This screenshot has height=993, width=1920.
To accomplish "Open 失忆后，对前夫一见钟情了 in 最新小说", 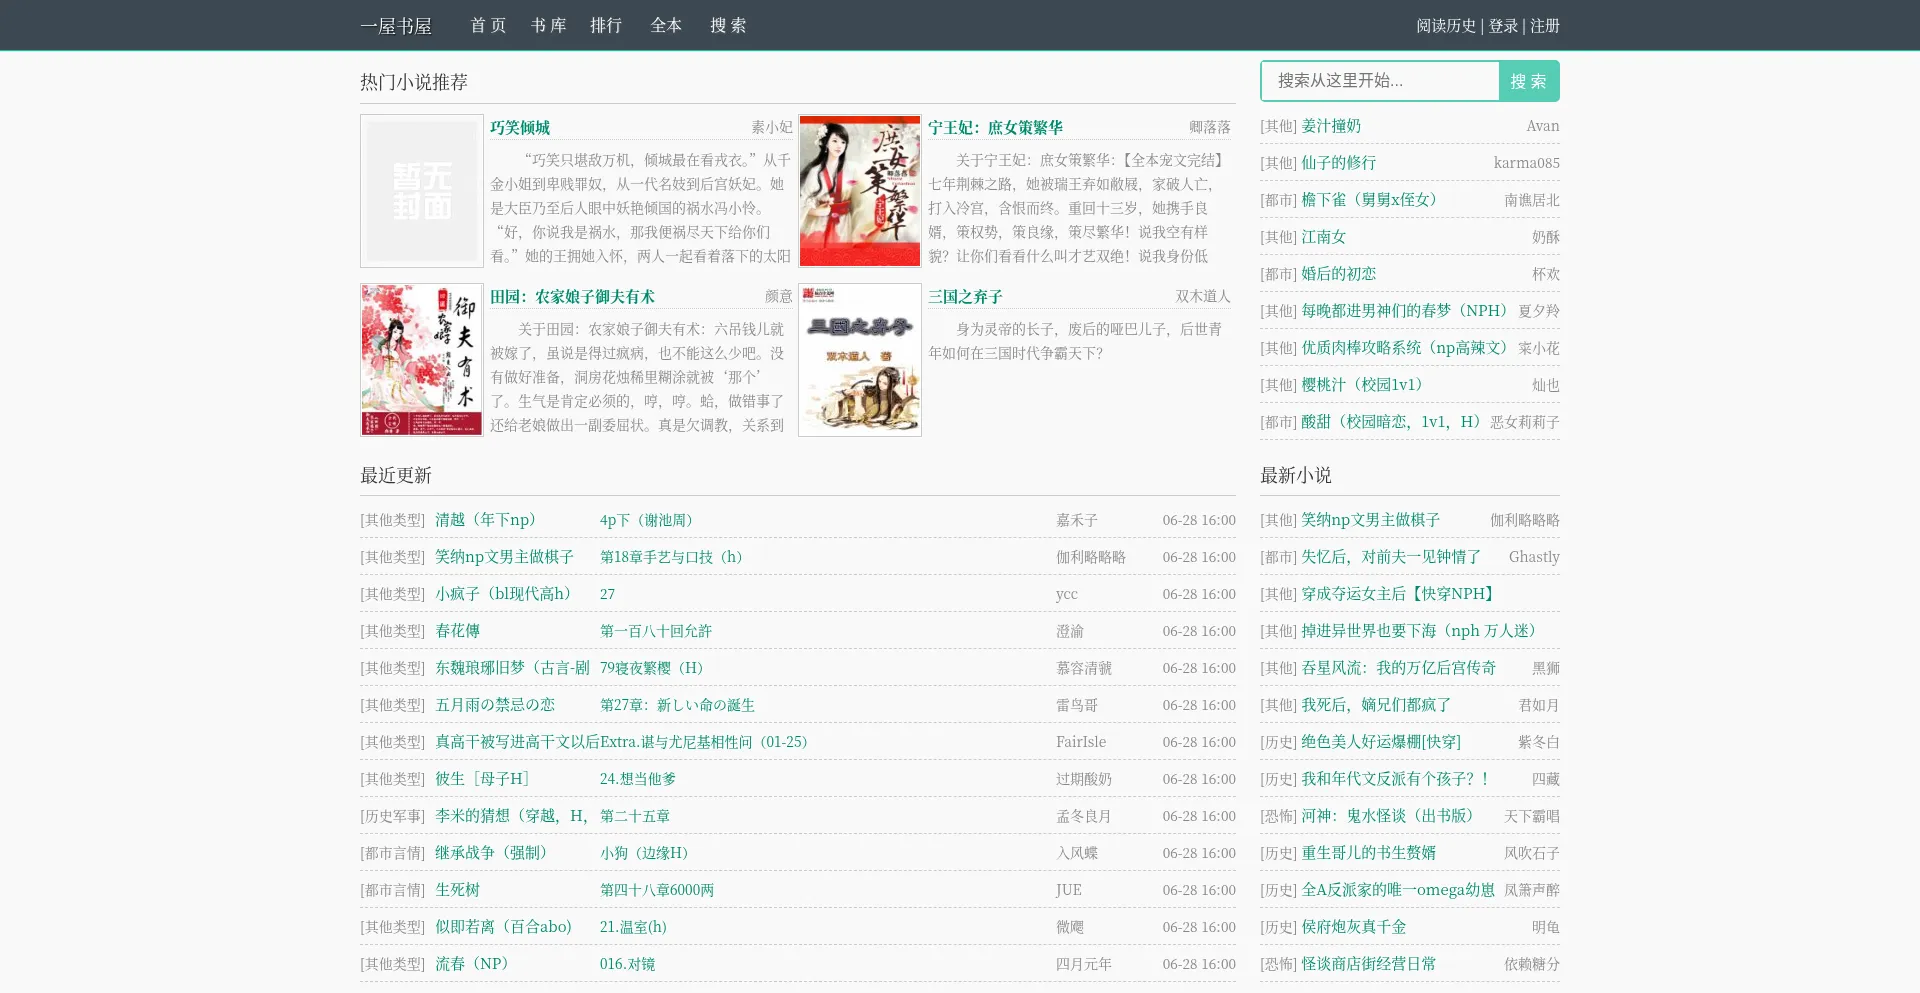I will click(x=1391, y=557).
